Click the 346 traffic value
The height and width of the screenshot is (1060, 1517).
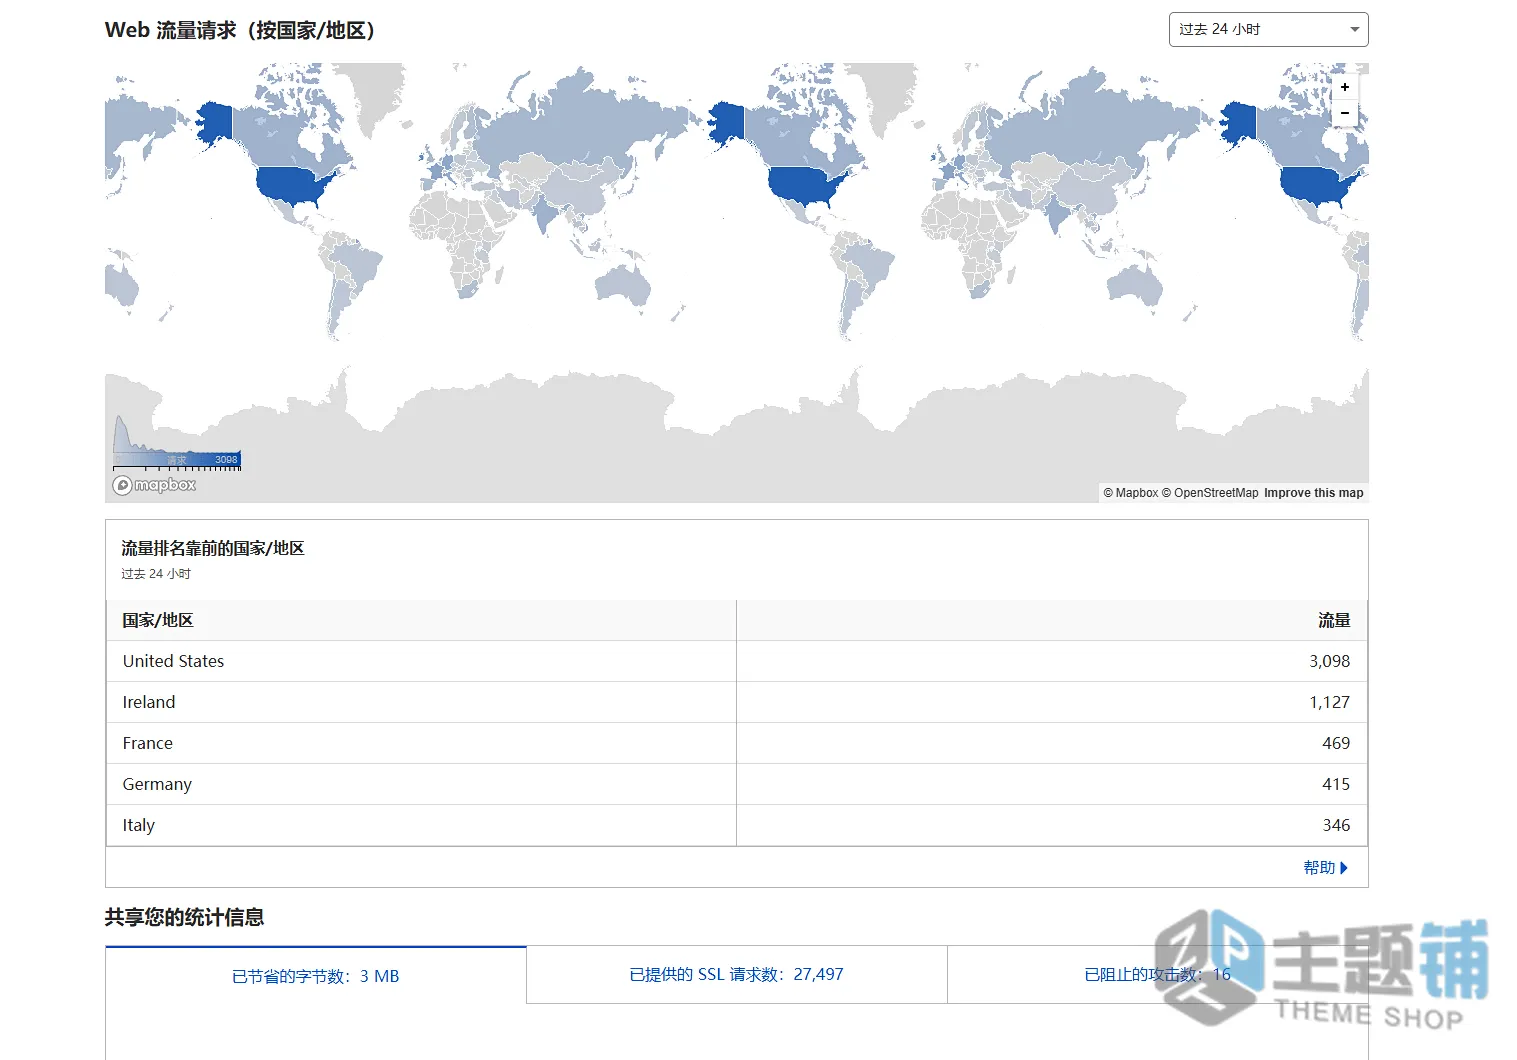coord(1336,825)
